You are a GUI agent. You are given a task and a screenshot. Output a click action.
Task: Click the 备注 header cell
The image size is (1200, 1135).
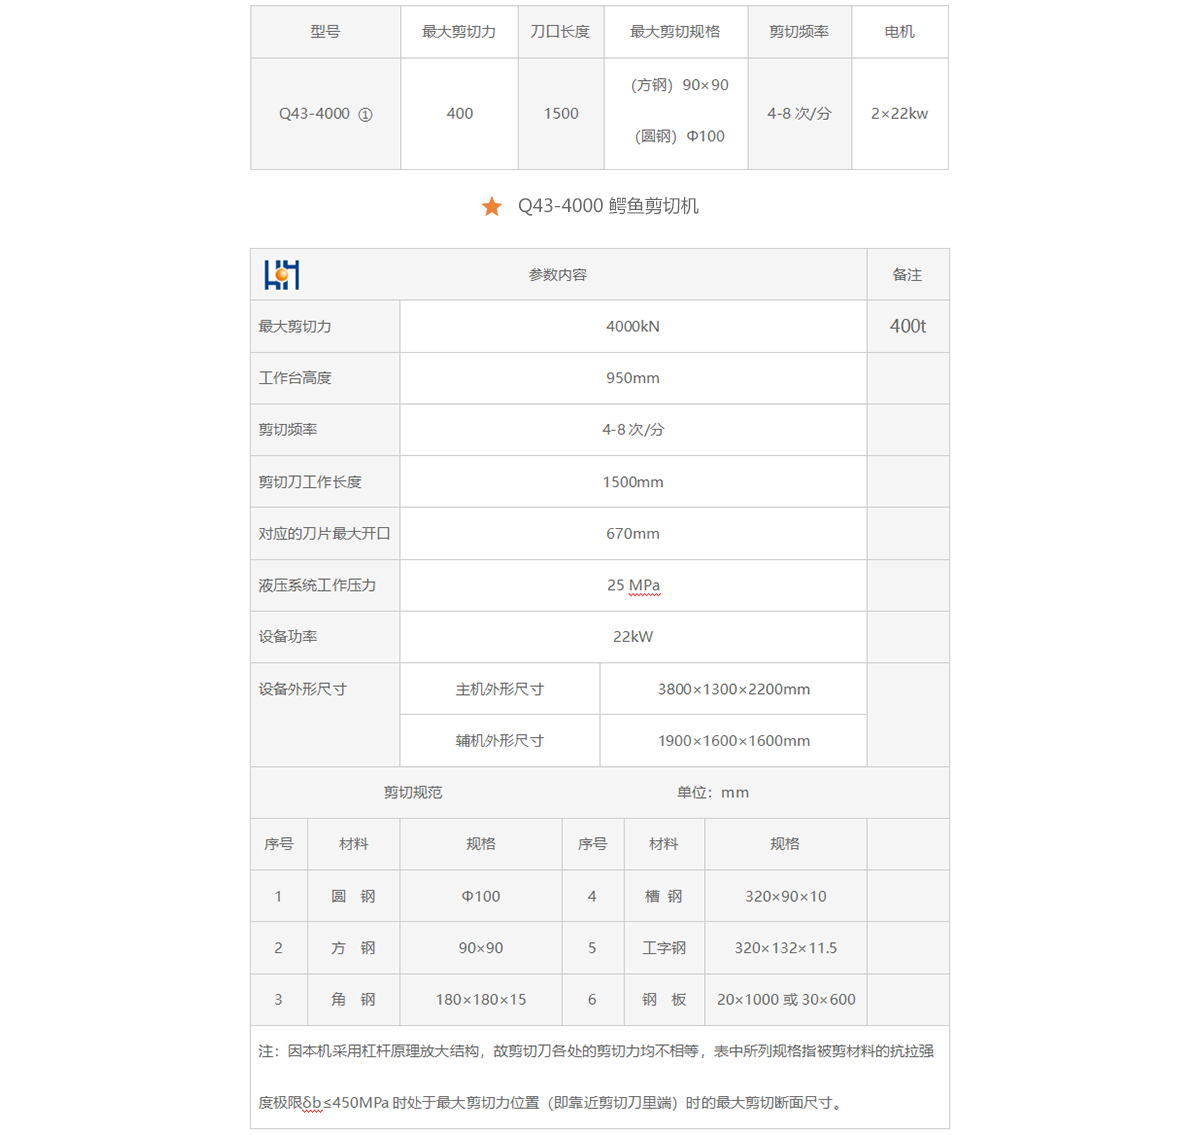[x=907, y=275]
